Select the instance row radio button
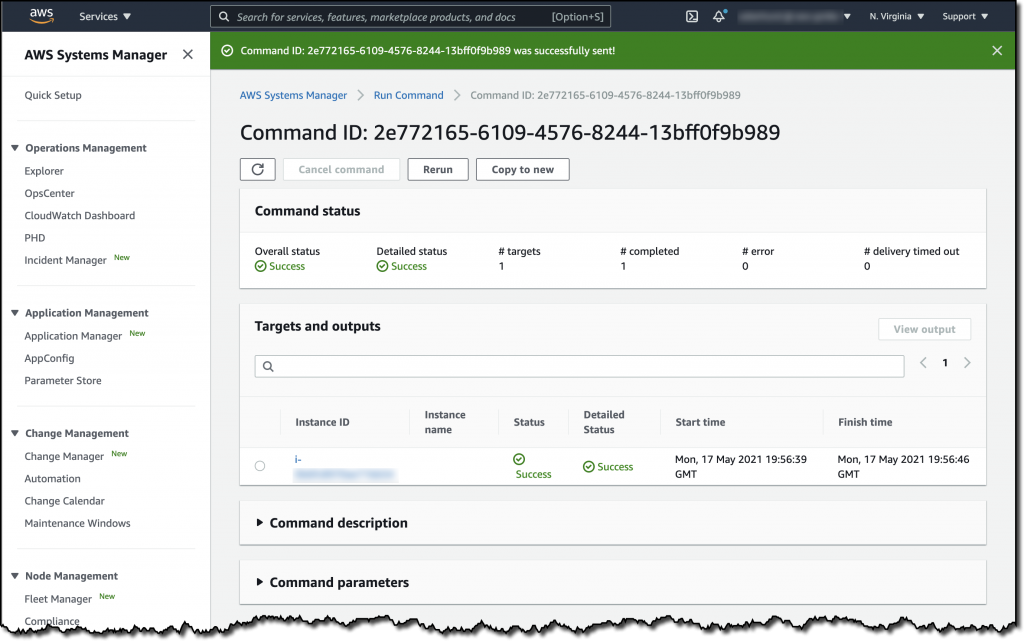The height and width of the screenshot is (642, 1024). 260,466
